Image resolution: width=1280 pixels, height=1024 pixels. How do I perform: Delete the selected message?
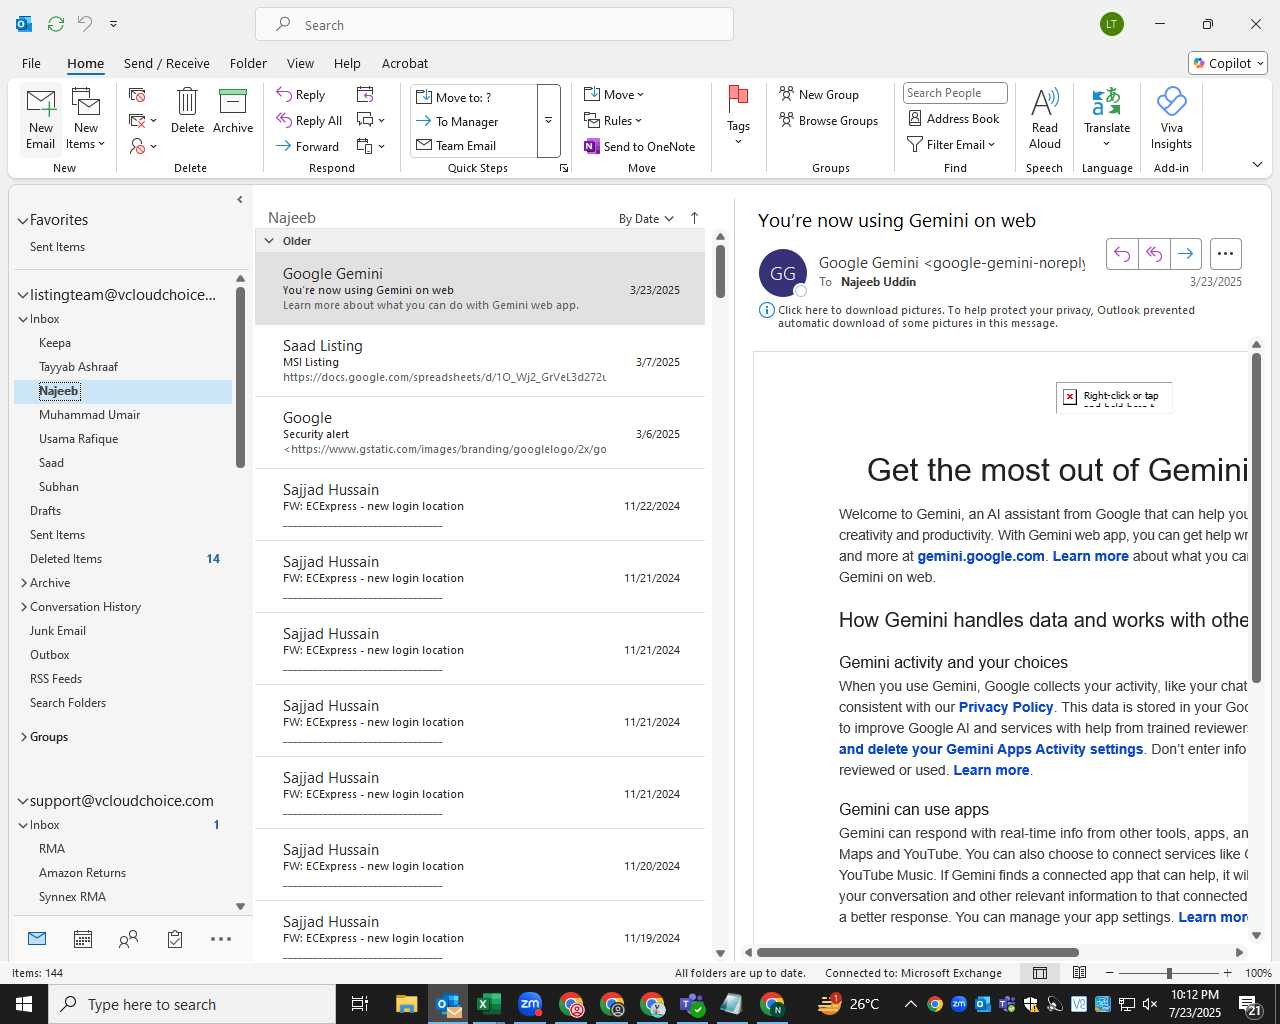[x=187, y=110]
